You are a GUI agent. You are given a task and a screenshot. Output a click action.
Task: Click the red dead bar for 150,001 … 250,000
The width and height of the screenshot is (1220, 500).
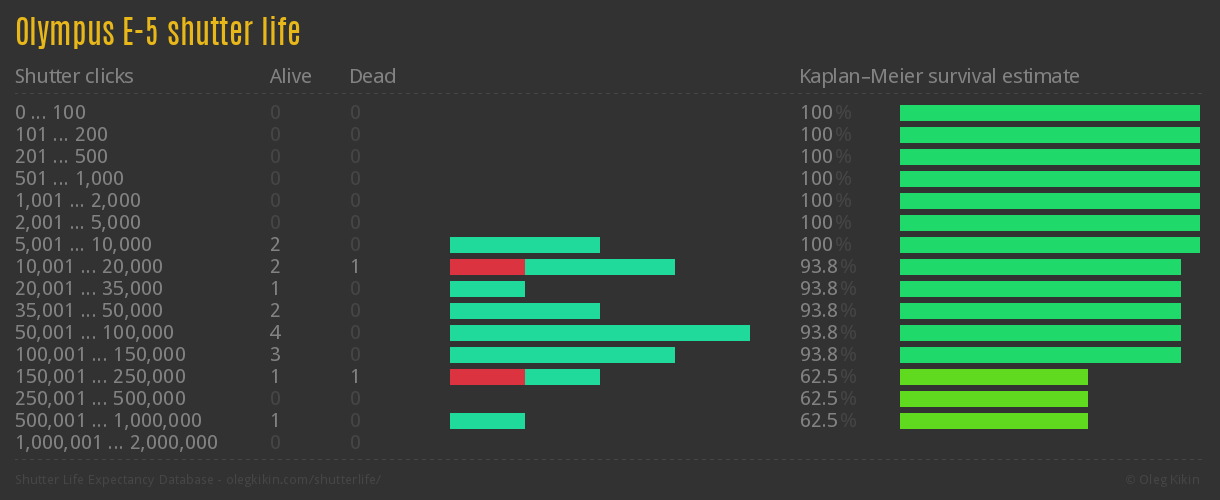point(487,377)
